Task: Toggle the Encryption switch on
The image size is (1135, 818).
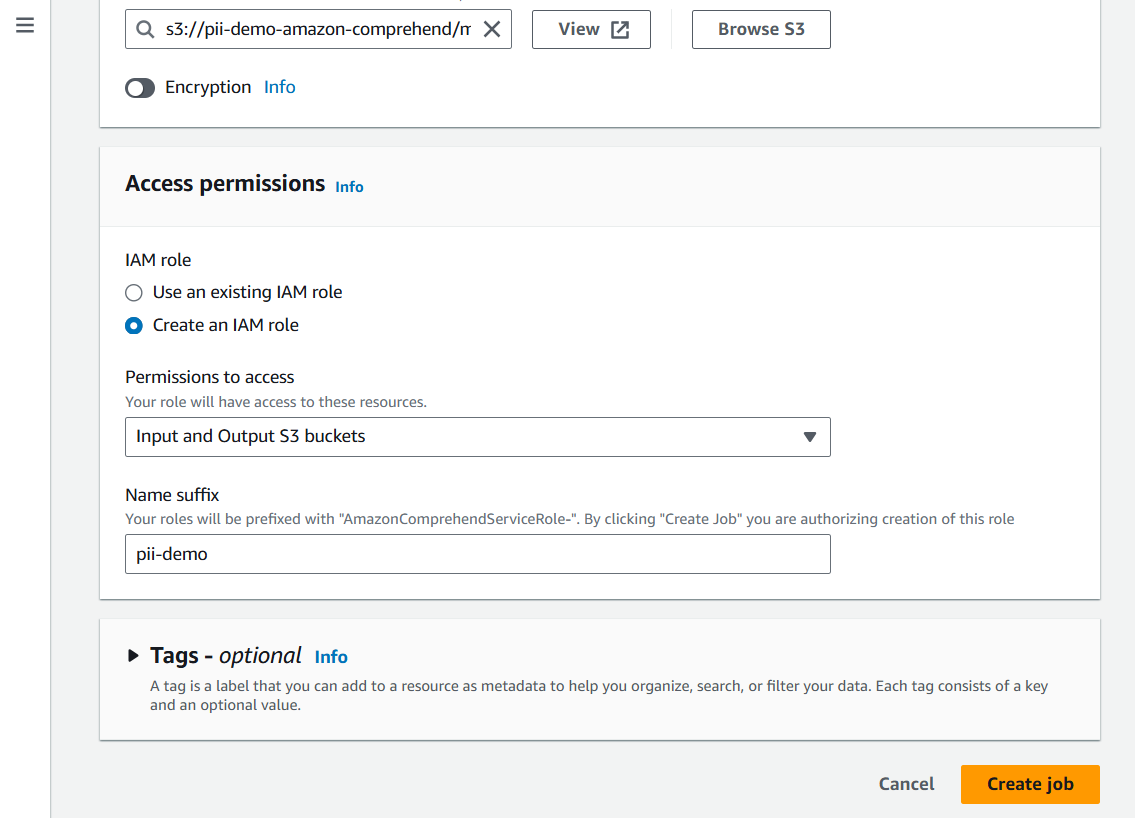Action: point(140,88)
